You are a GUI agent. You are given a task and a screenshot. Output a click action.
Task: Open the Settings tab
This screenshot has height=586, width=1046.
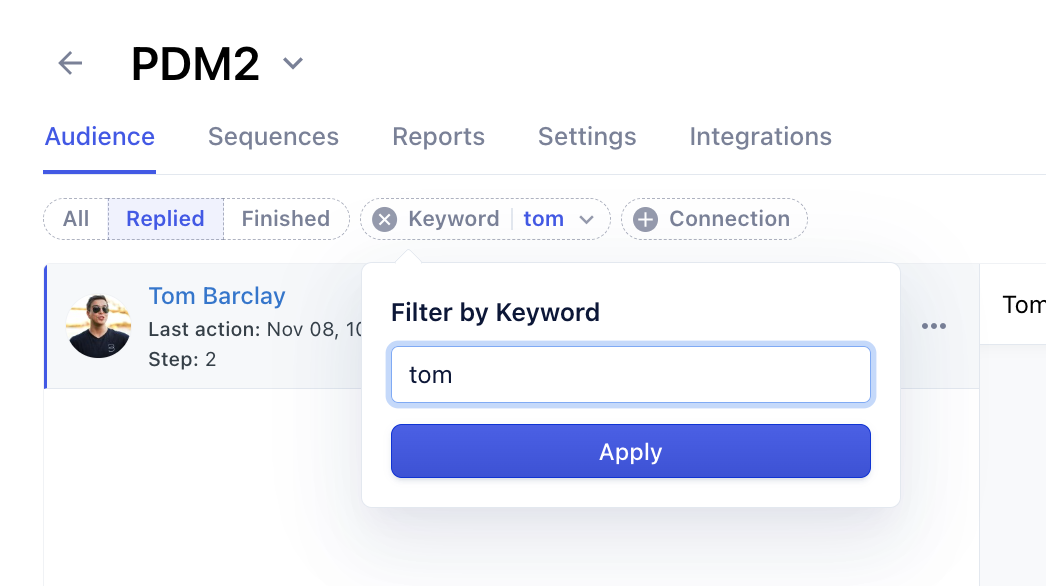tap(587, 136)
